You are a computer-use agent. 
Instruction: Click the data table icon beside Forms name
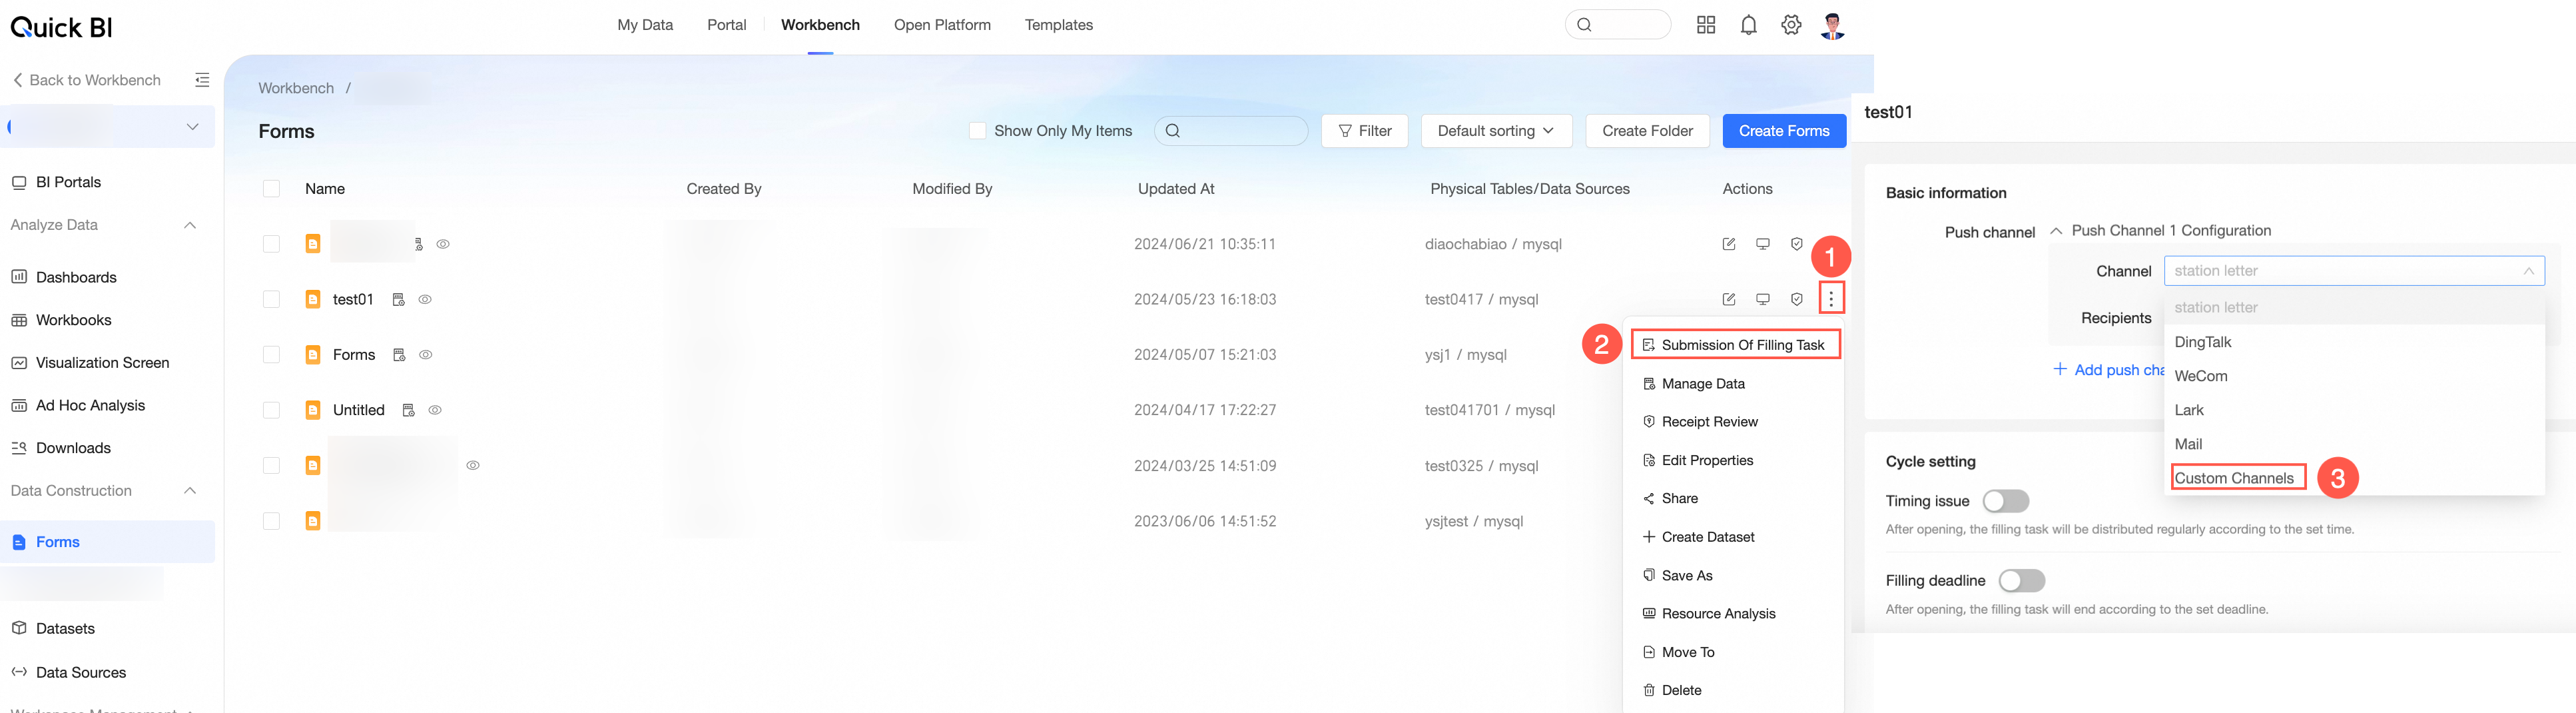point(399,355)
